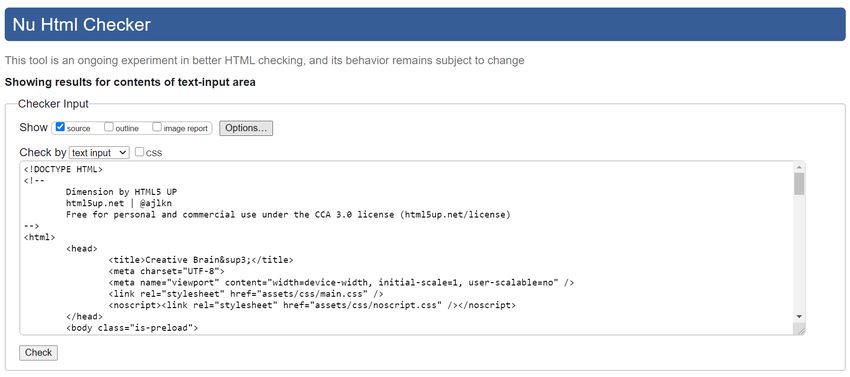Click the textarea scrollbar down arrow
The width and height of the screenshot is (850, 377).
point(799,316)
